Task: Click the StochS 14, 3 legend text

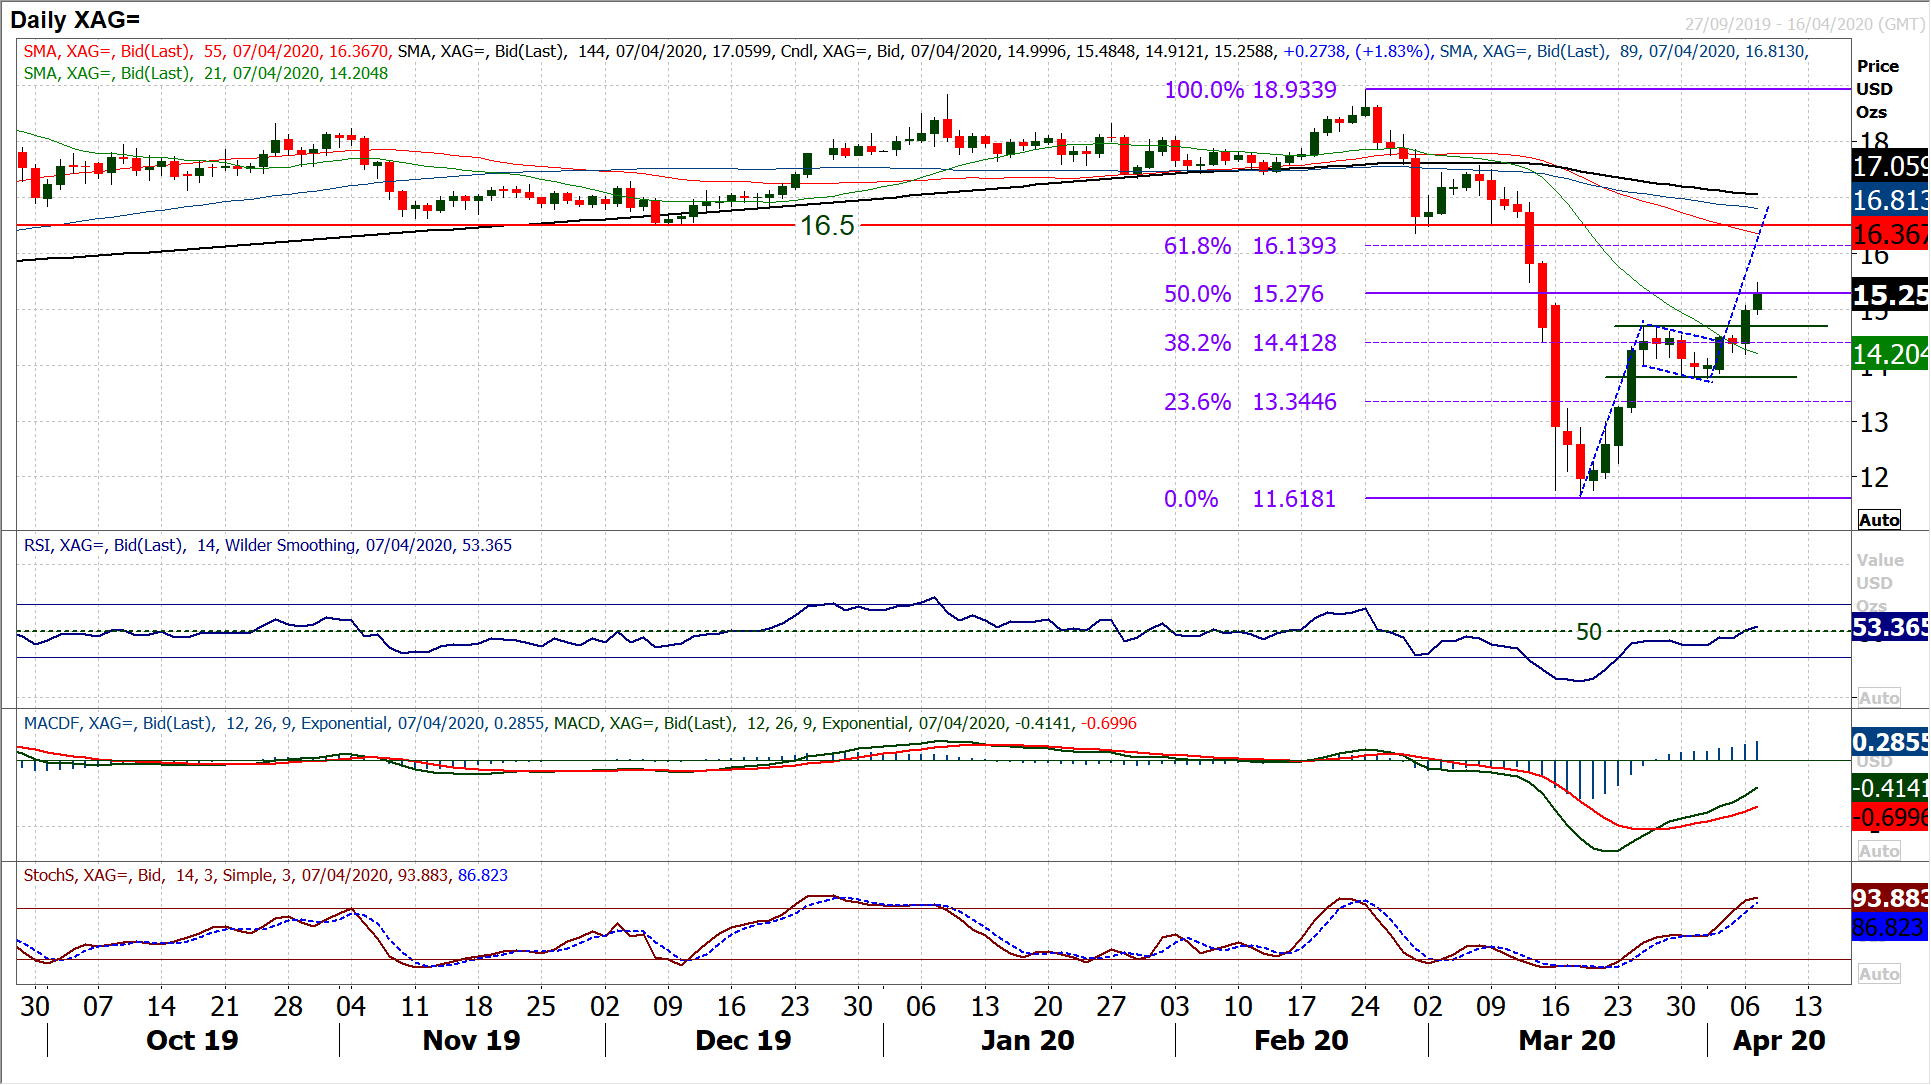Action: coord(265,875)
